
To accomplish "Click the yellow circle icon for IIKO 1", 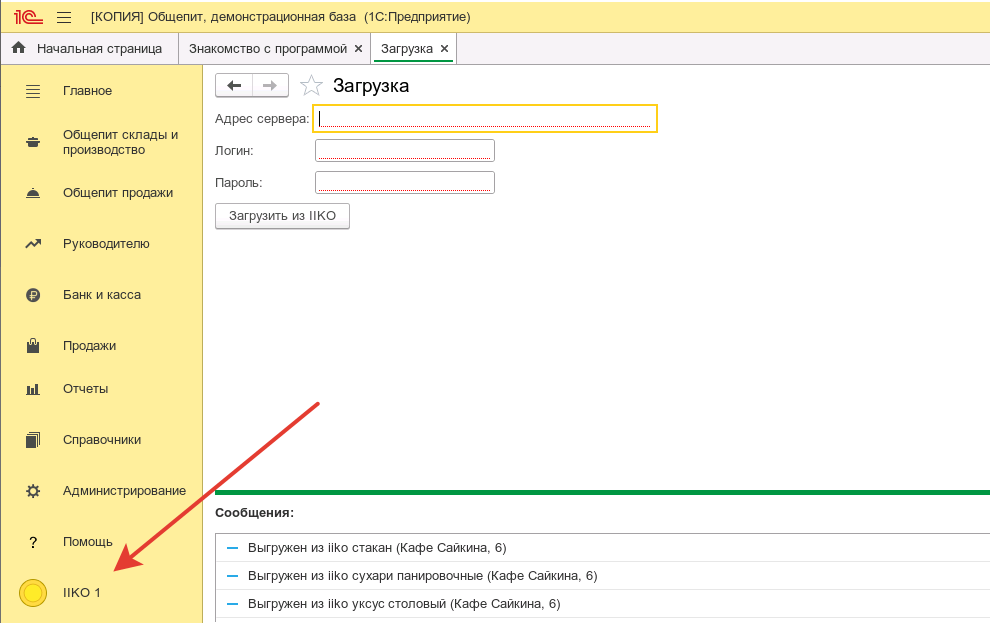I will 33,593.
